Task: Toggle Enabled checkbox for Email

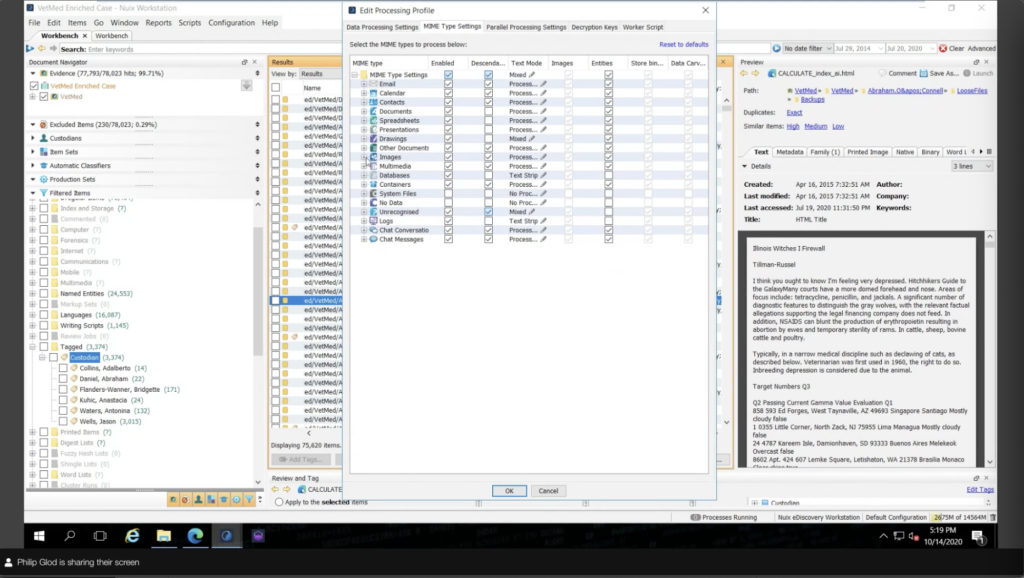Action: pyautogui.click(x=448, y=84)
